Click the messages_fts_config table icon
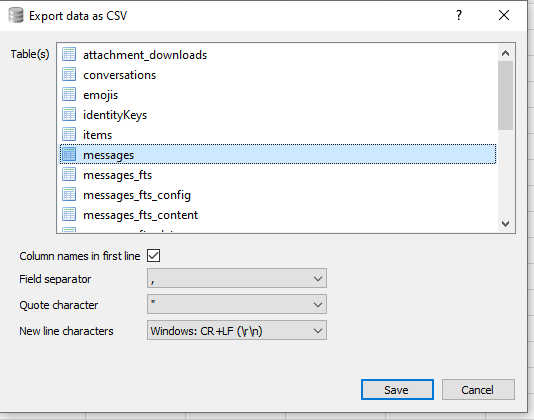Viewport: 534px width, 420px height. pos(69,195)
